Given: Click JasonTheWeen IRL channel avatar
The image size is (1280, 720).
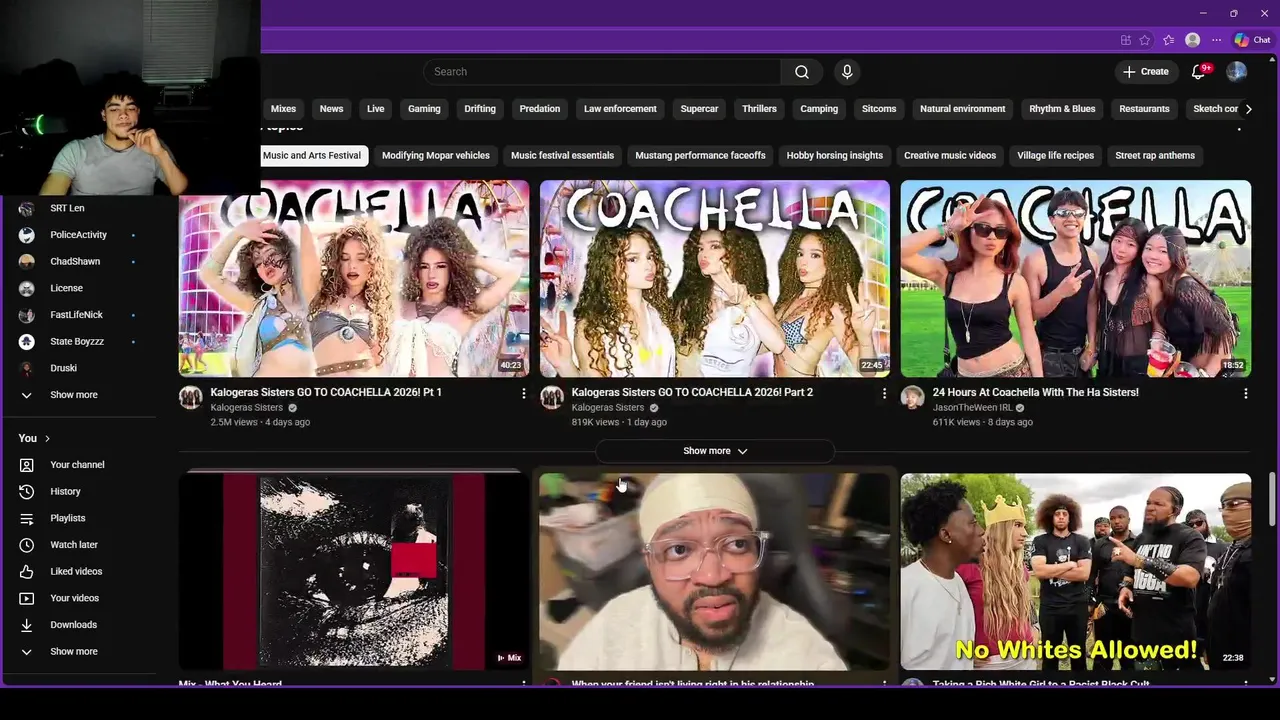Looking at the screenshot, I should tap(912, 398).
